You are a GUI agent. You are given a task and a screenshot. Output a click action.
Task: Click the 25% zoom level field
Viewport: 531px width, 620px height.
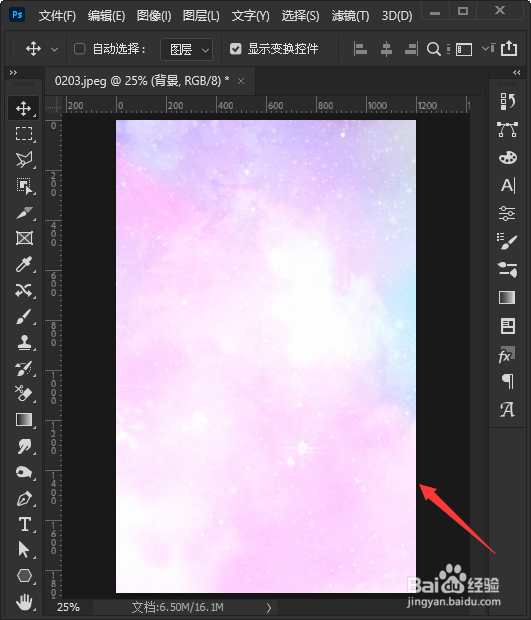pos(68,607)
